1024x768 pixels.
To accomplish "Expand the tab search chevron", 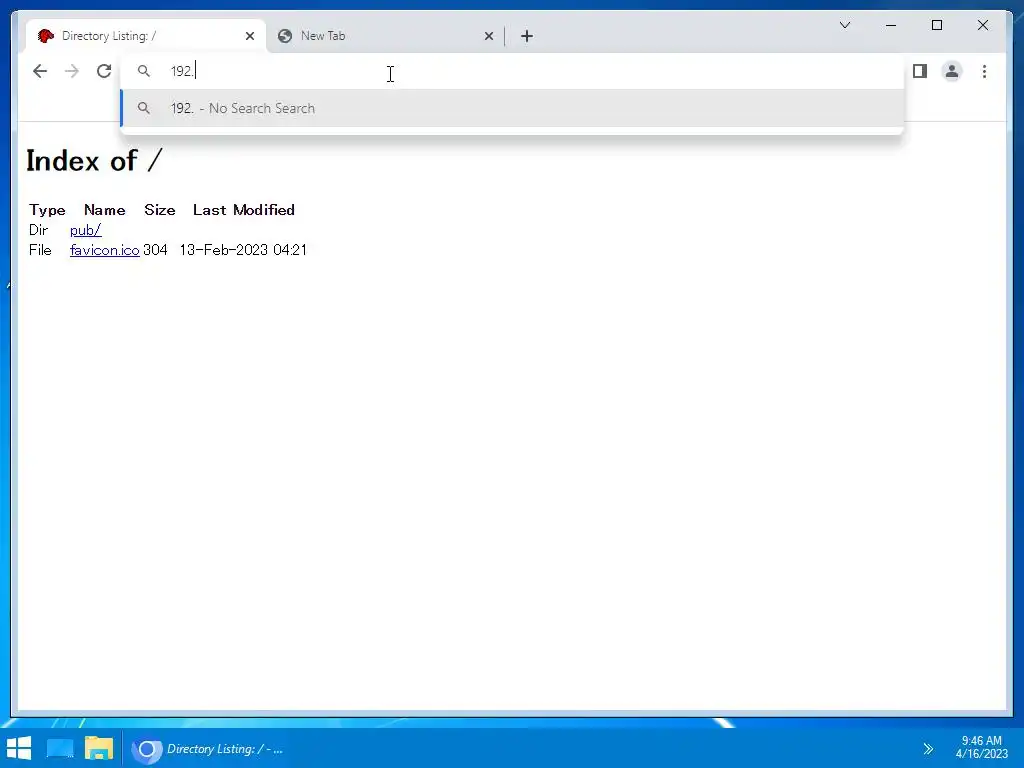I will [845, 25].
